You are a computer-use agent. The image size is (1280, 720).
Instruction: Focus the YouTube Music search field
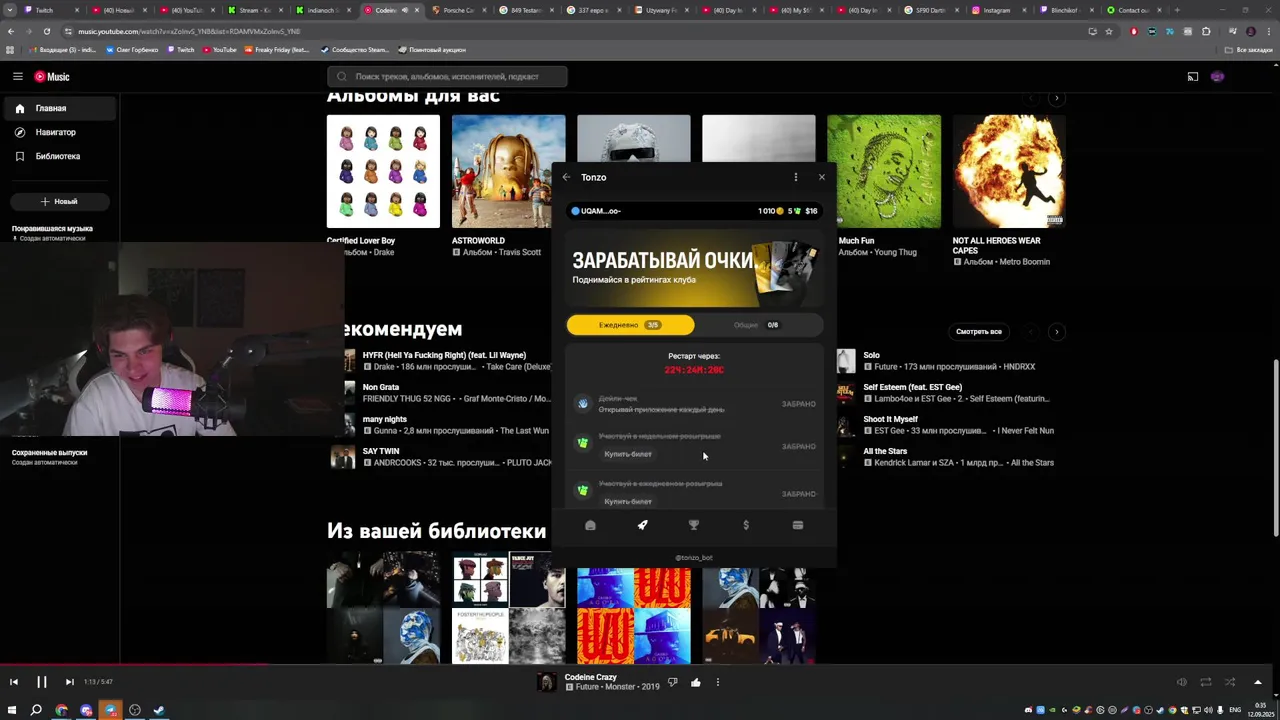click(x=447, y=76)
